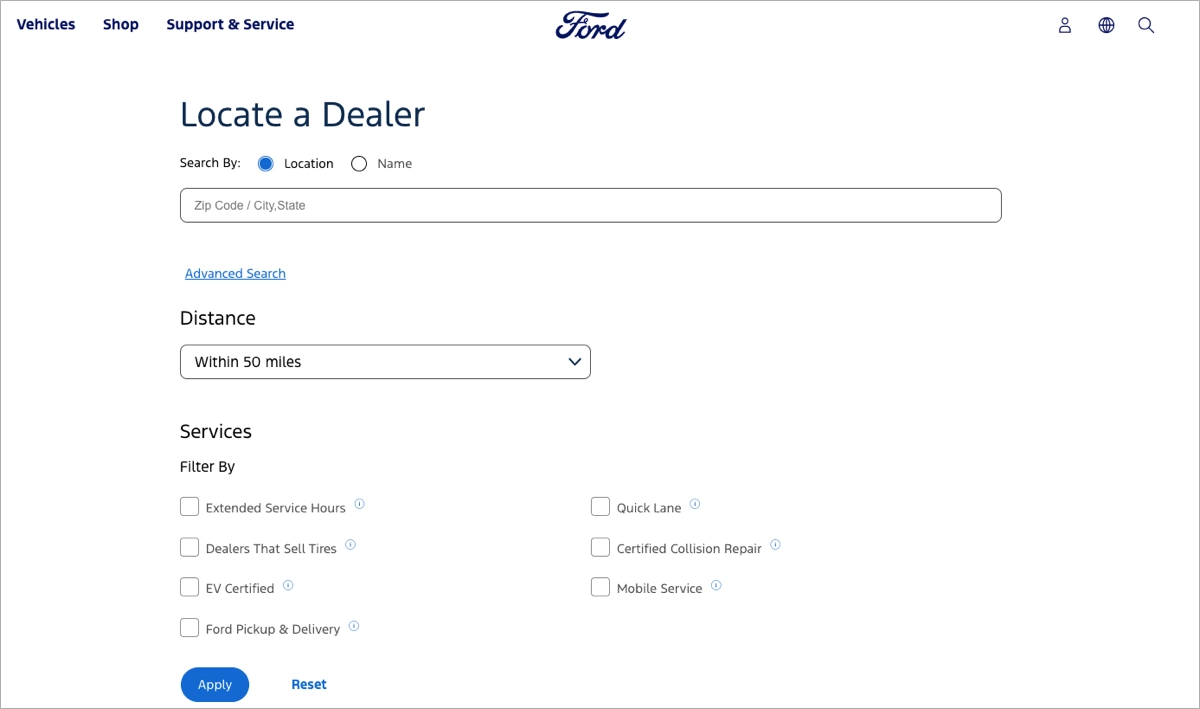Click the Zip Code / City,State field
The width and height of the screenshot is (1200, 709).
coord(590,205)
